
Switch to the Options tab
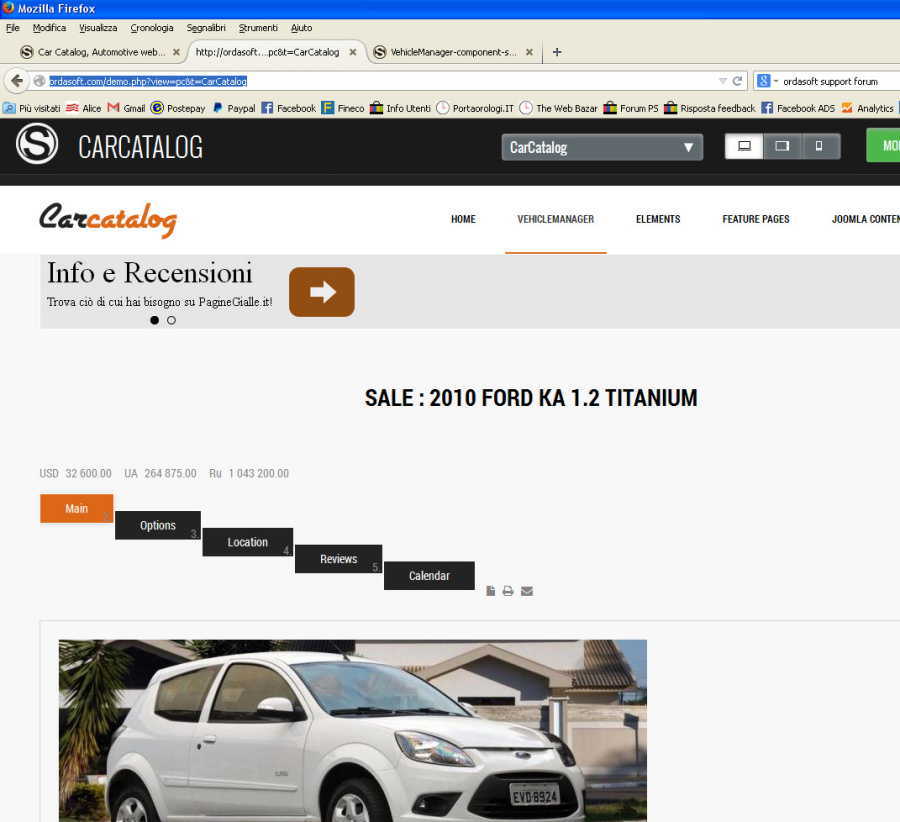pyautogui.click(x=158, y=525)
